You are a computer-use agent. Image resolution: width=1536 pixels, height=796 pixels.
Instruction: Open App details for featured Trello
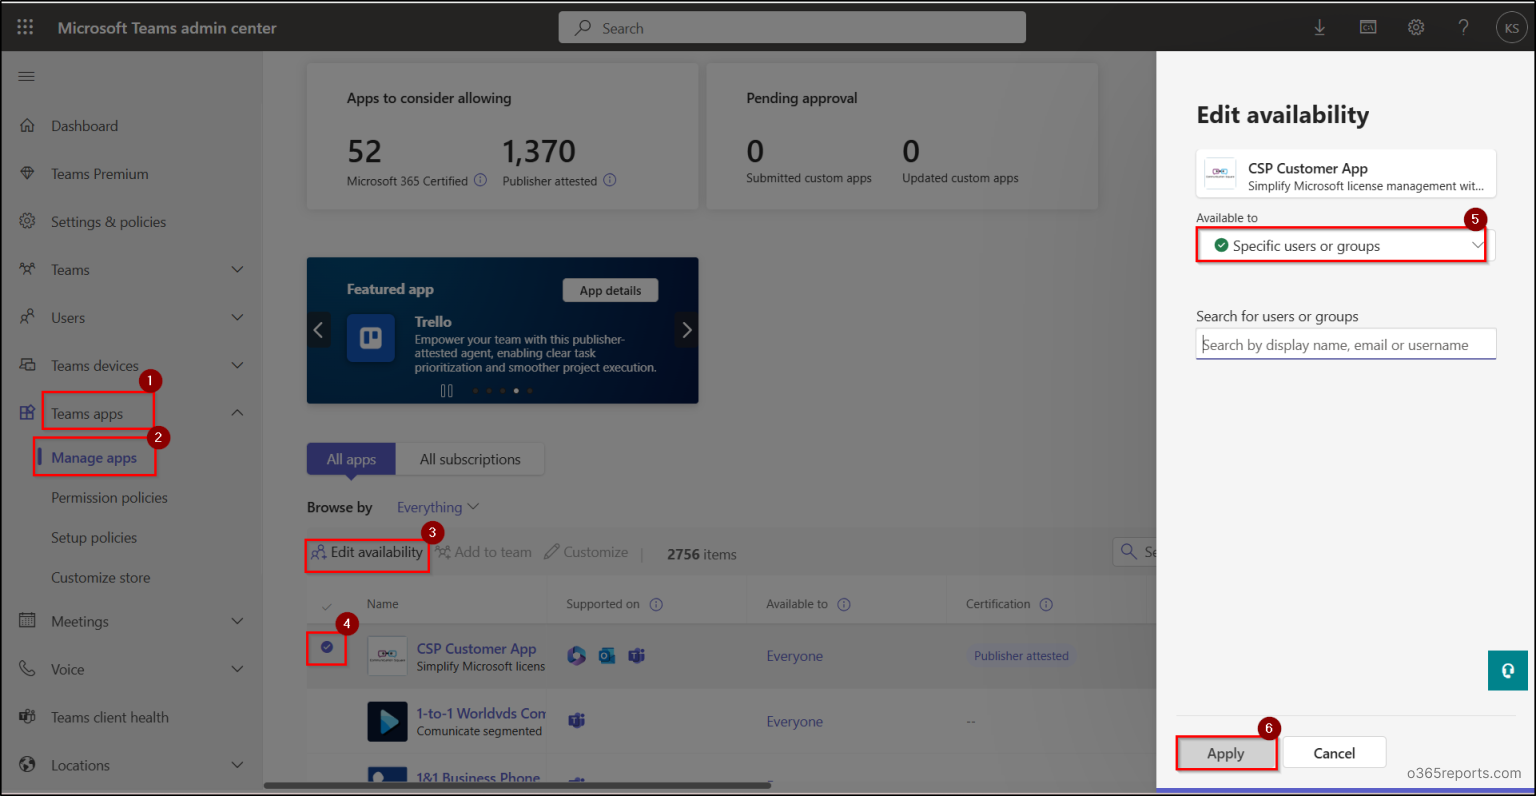tap(610, 290)
